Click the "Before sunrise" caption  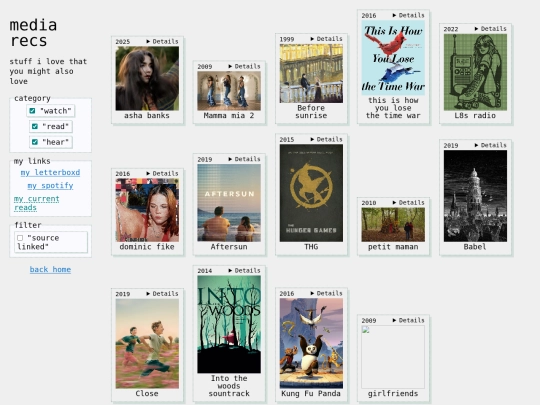click(x=311, y=112)
